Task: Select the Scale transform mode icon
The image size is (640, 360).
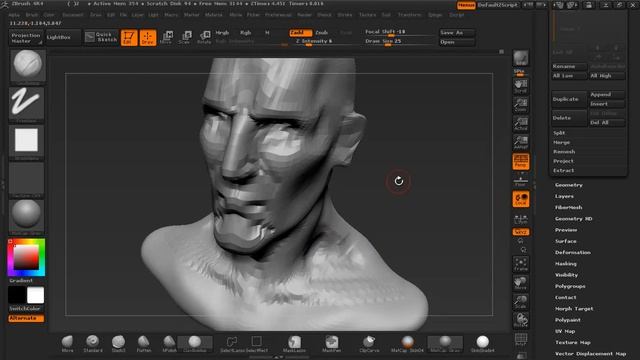Action: click(x=184, y=37)
